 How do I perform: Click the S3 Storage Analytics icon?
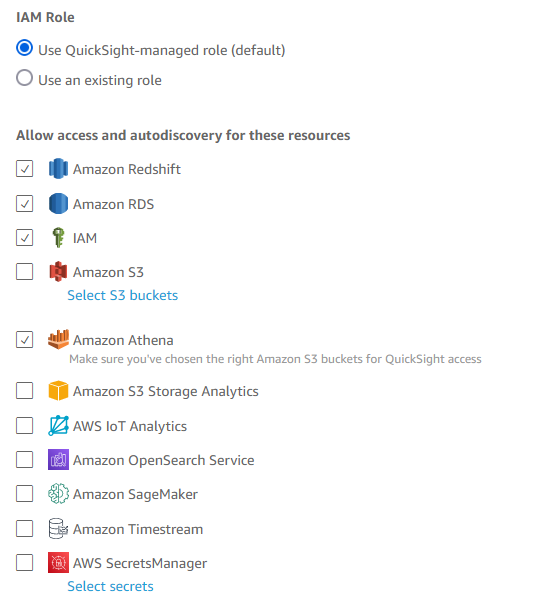pos(58,390)
